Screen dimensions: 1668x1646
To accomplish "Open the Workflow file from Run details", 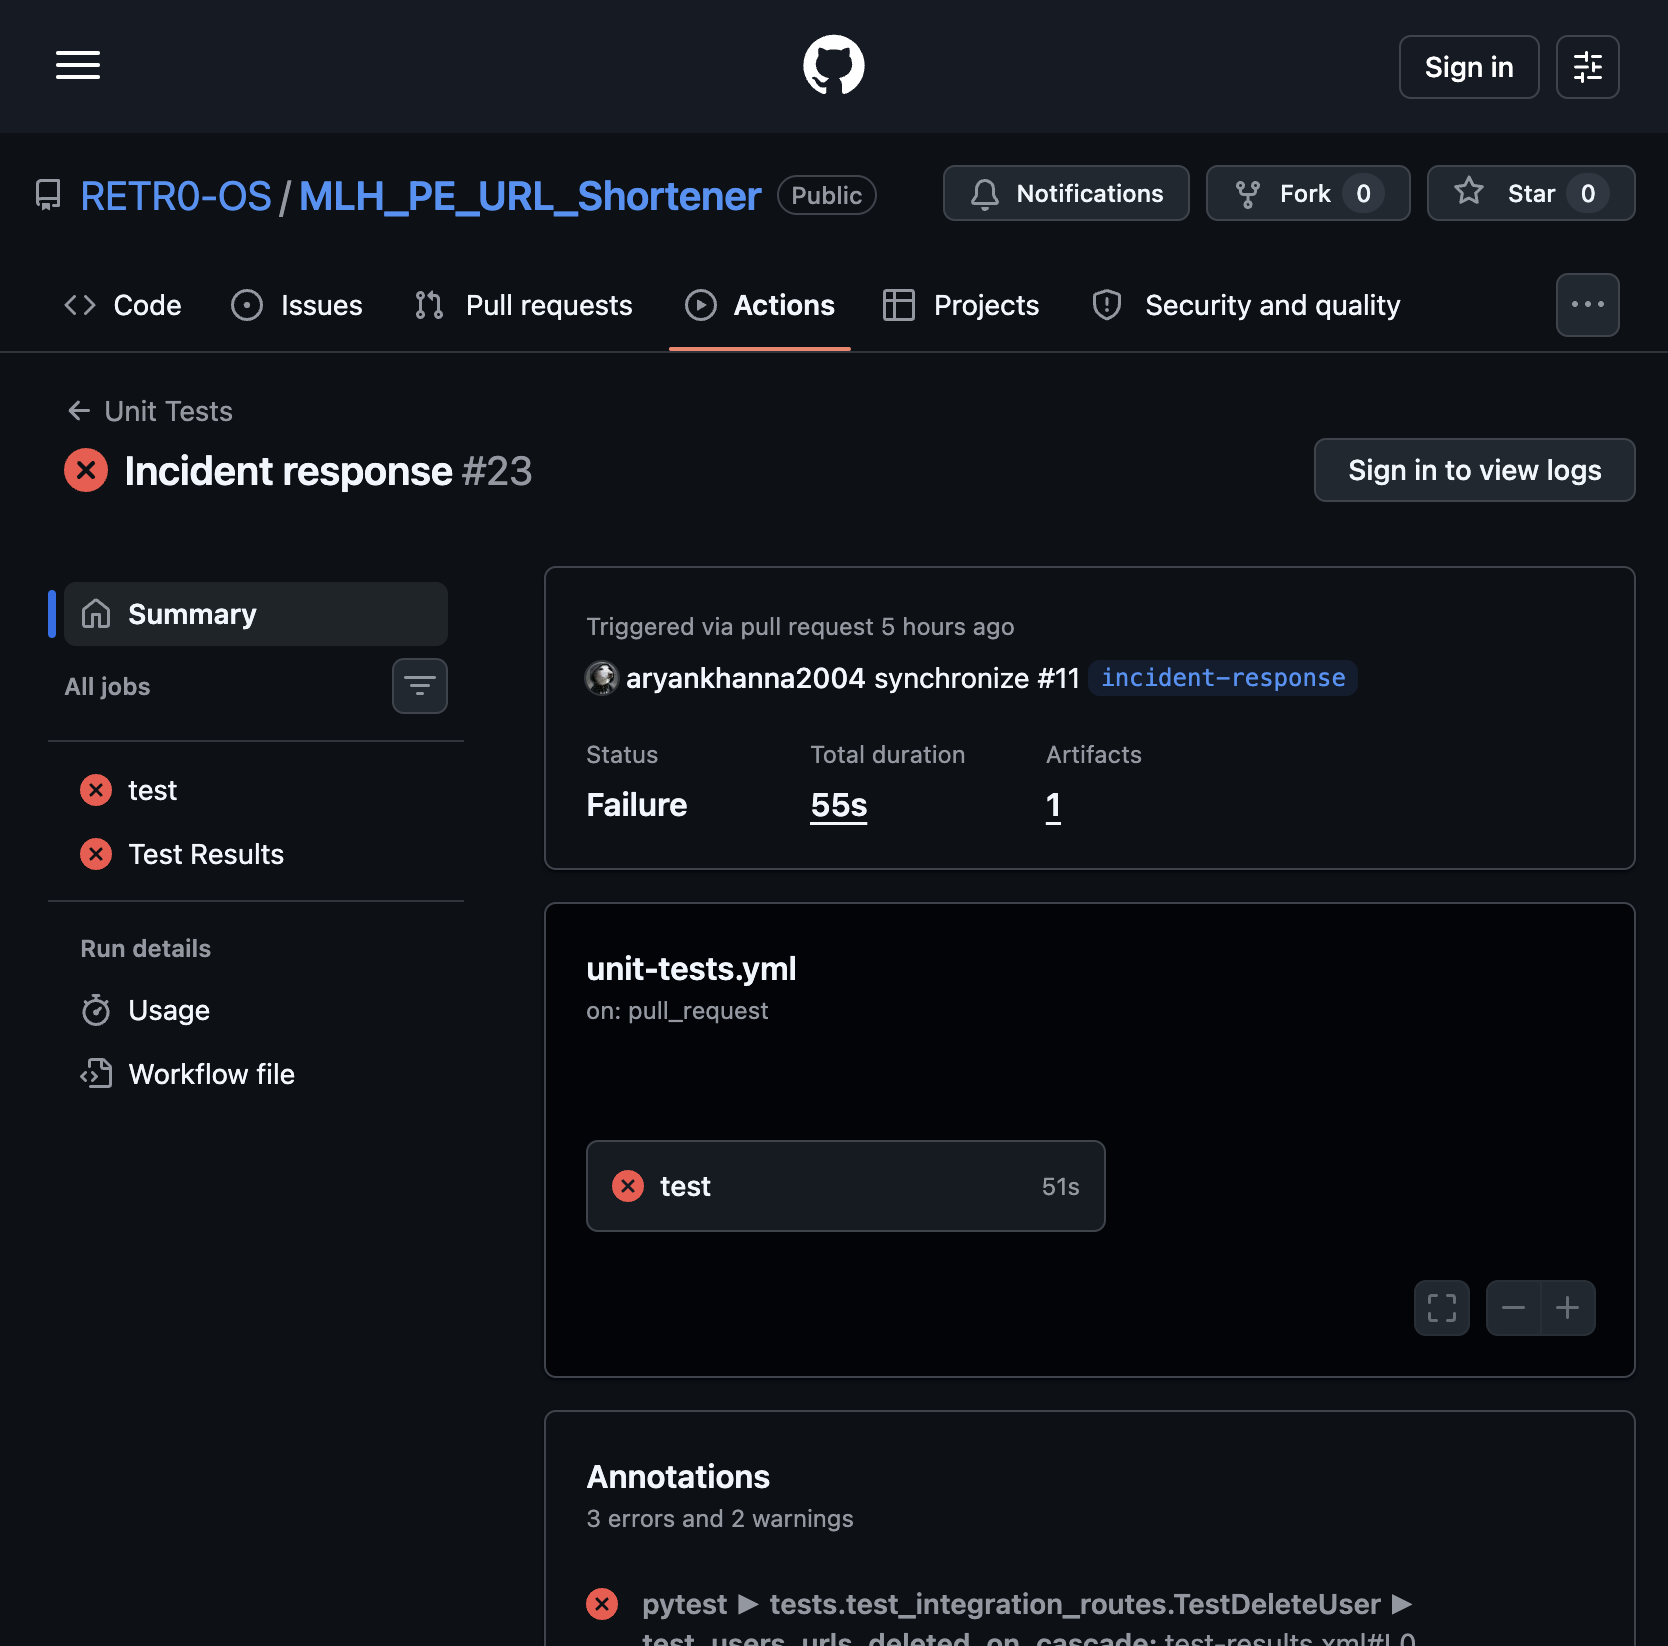I will [x=211, y=1073].
